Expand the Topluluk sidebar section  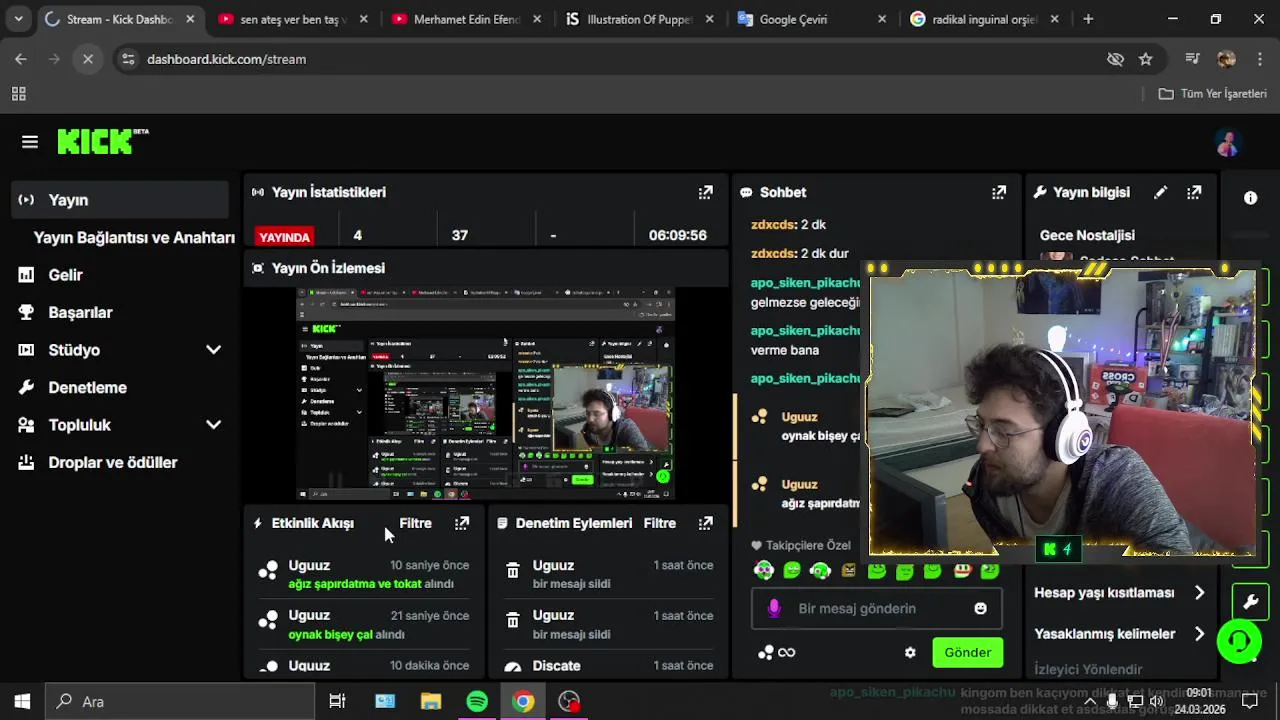tap(213, 425)
